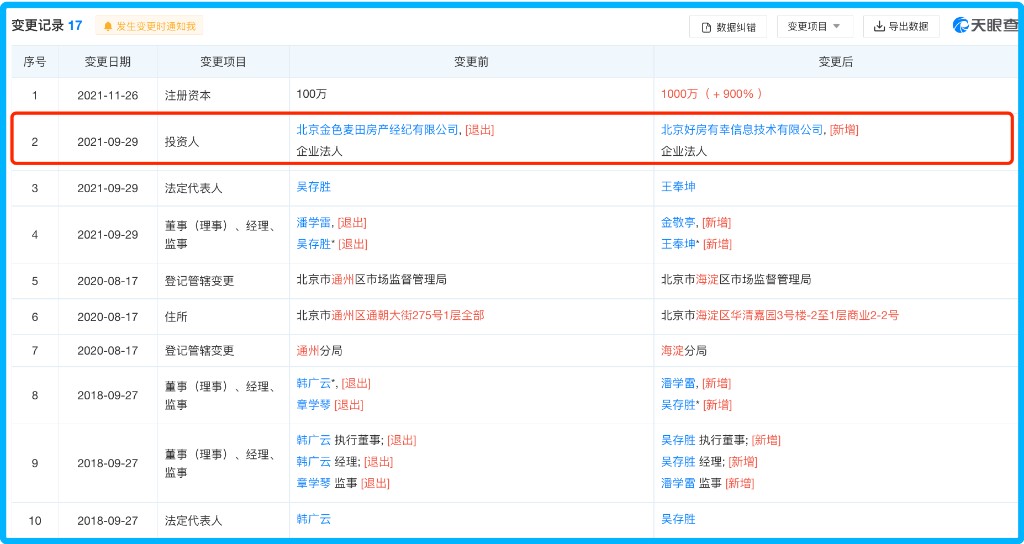
Task: Select 北京市海淀区市场监督管理局 cell
Action: (836, 281)
